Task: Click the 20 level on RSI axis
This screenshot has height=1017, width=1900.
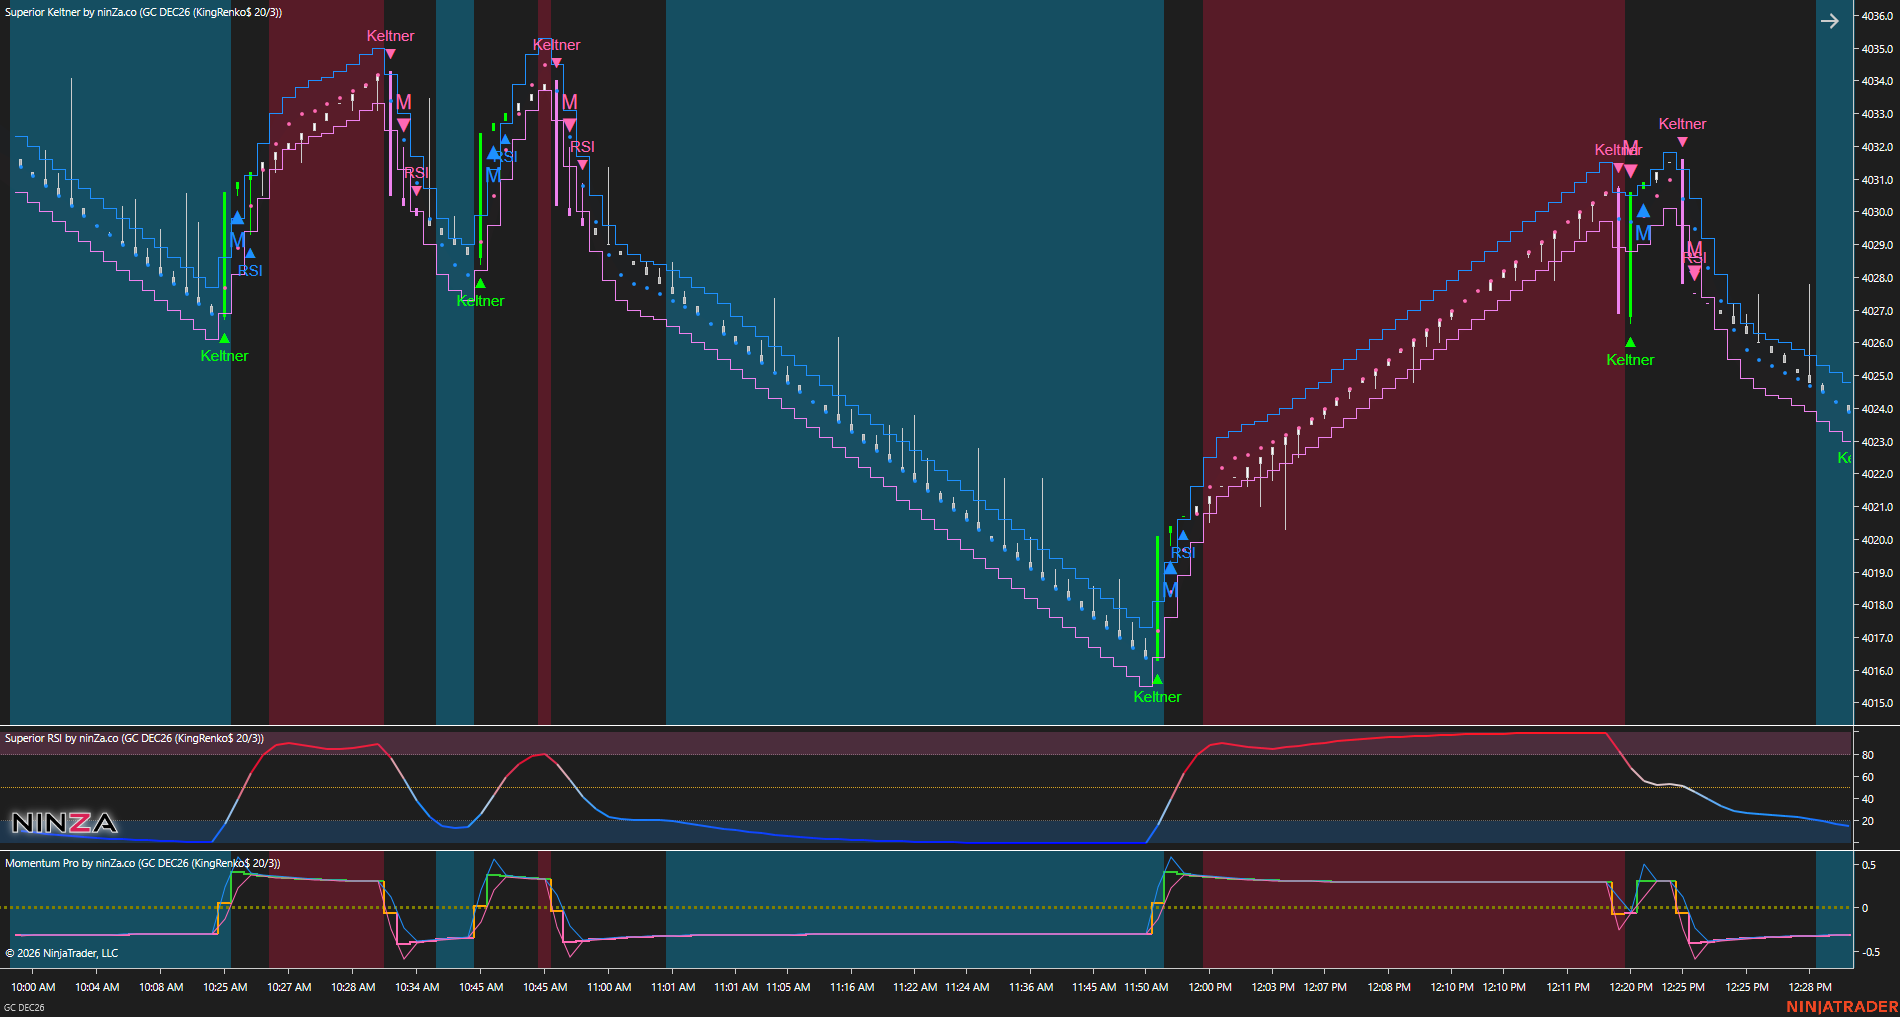Action: pyautogui.click(x=1868, y=821)
